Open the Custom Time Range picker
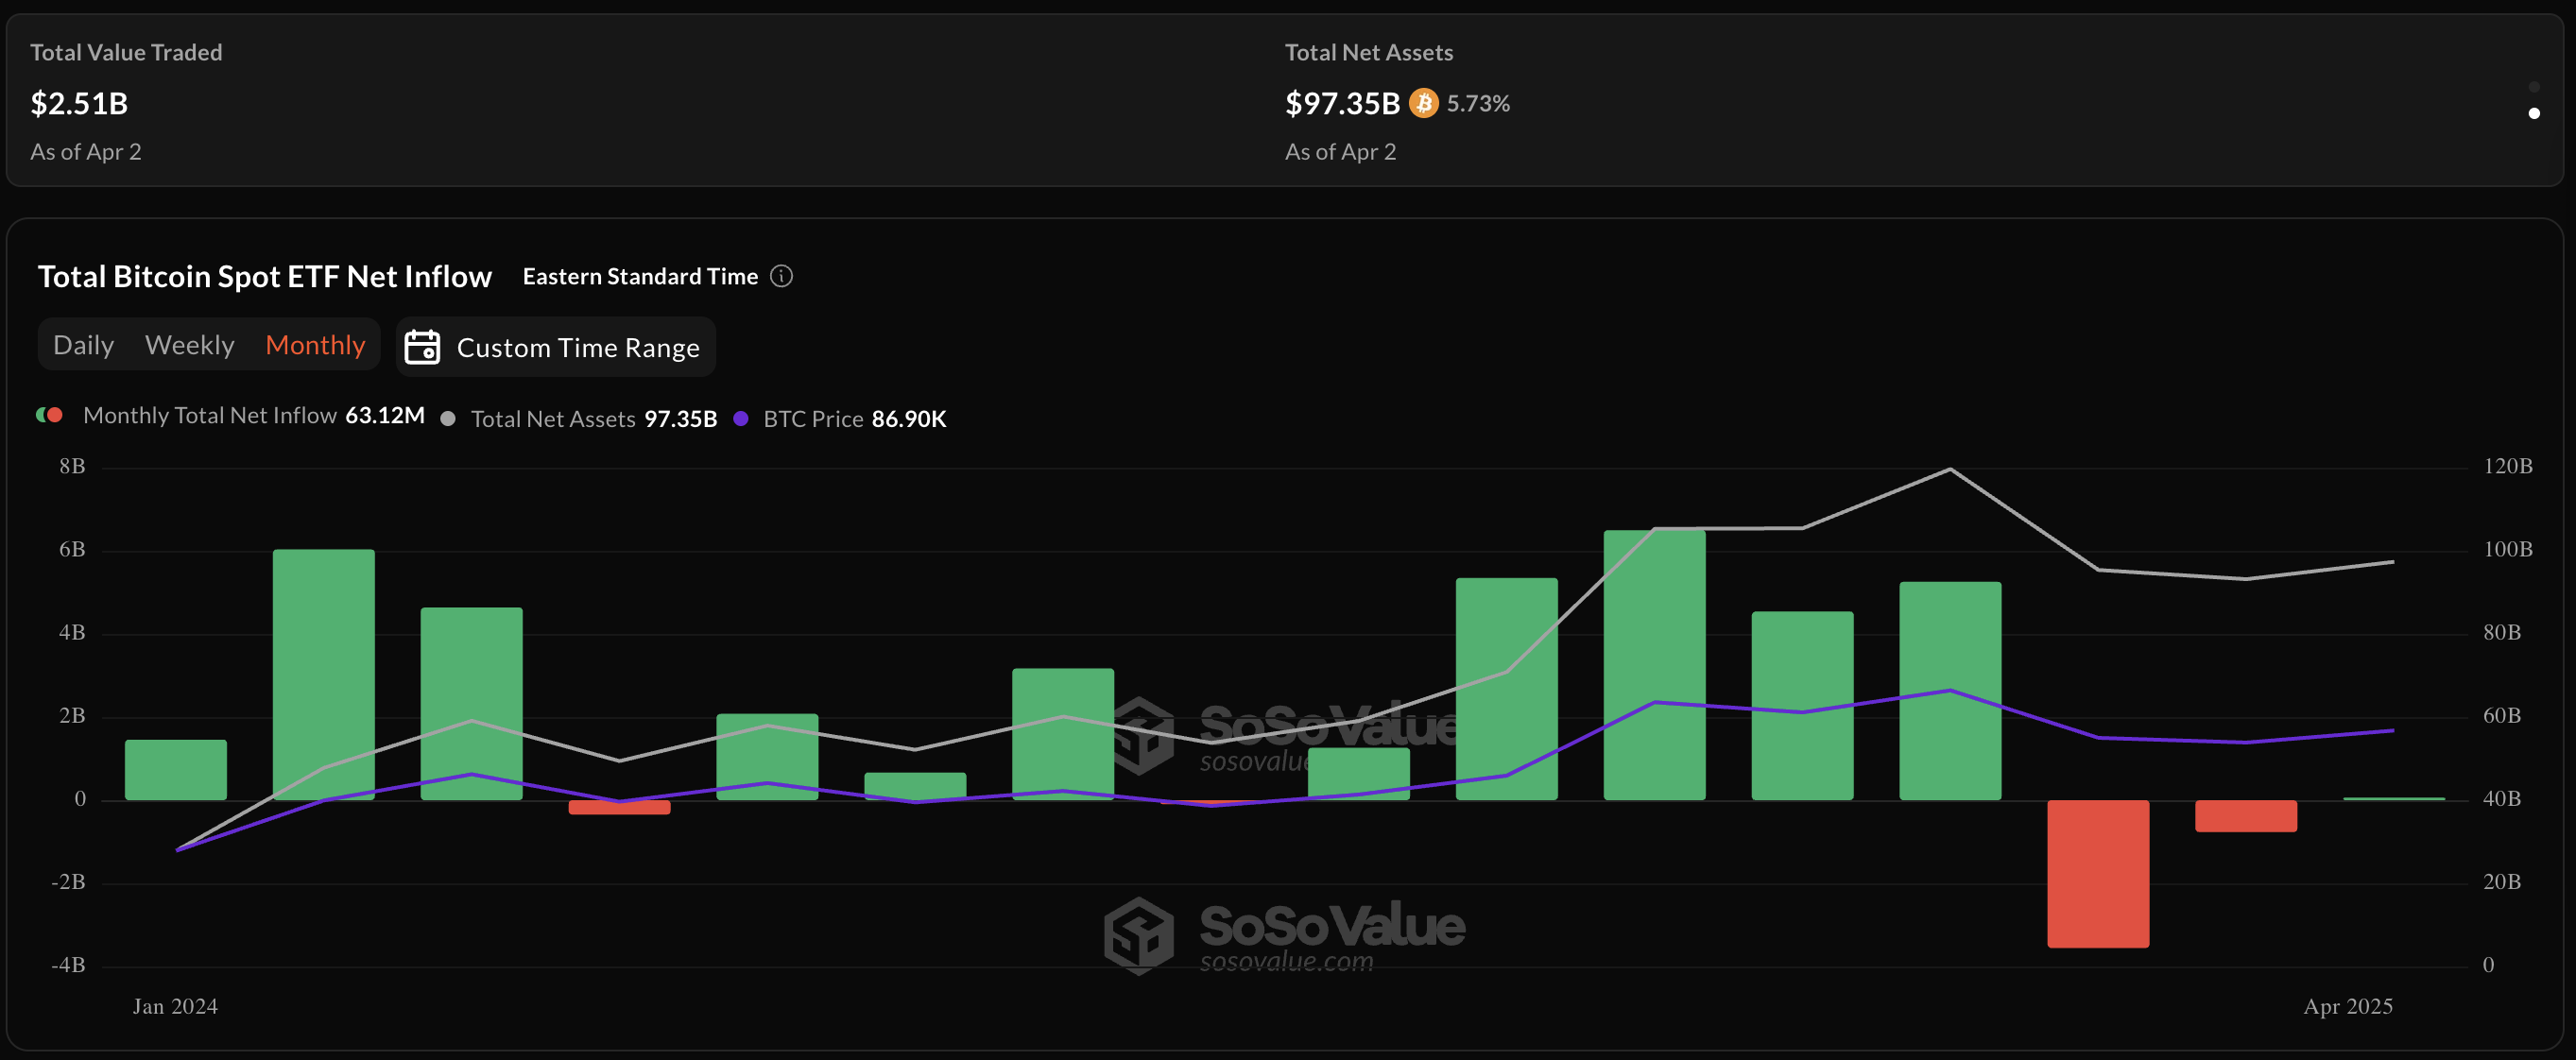The width and height of the screenshot is (2576, 1060). (x=577, y=347)
